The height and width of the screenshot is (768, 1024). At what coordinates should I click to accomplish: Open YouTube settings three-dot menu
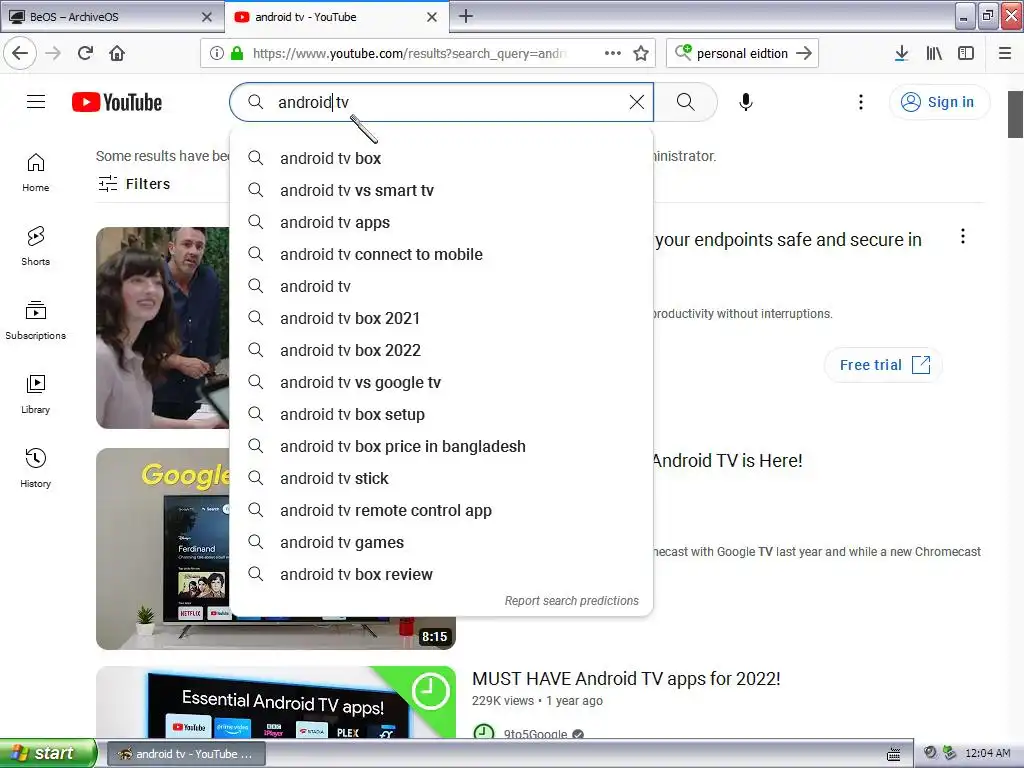[x=861, y=102]
